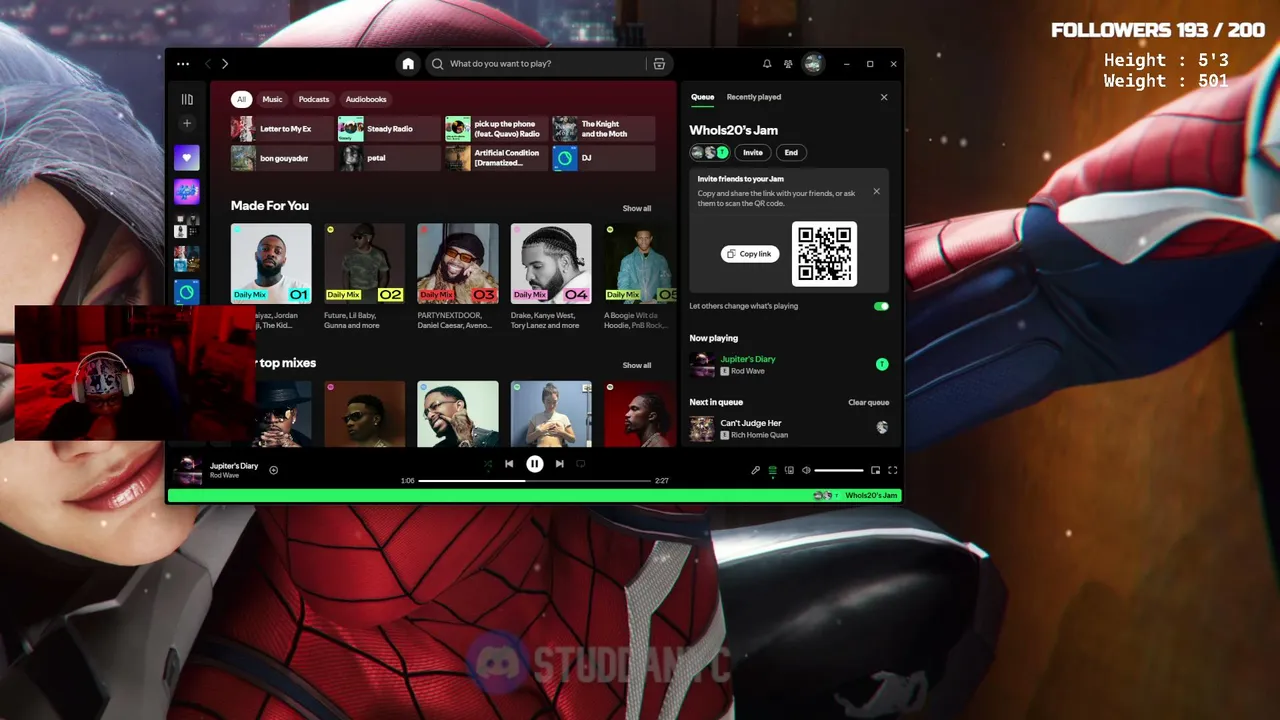This screenshot has height=720, width=1280.
Task: Click the search magnifier icon
Action: click(x=437, y=64)
